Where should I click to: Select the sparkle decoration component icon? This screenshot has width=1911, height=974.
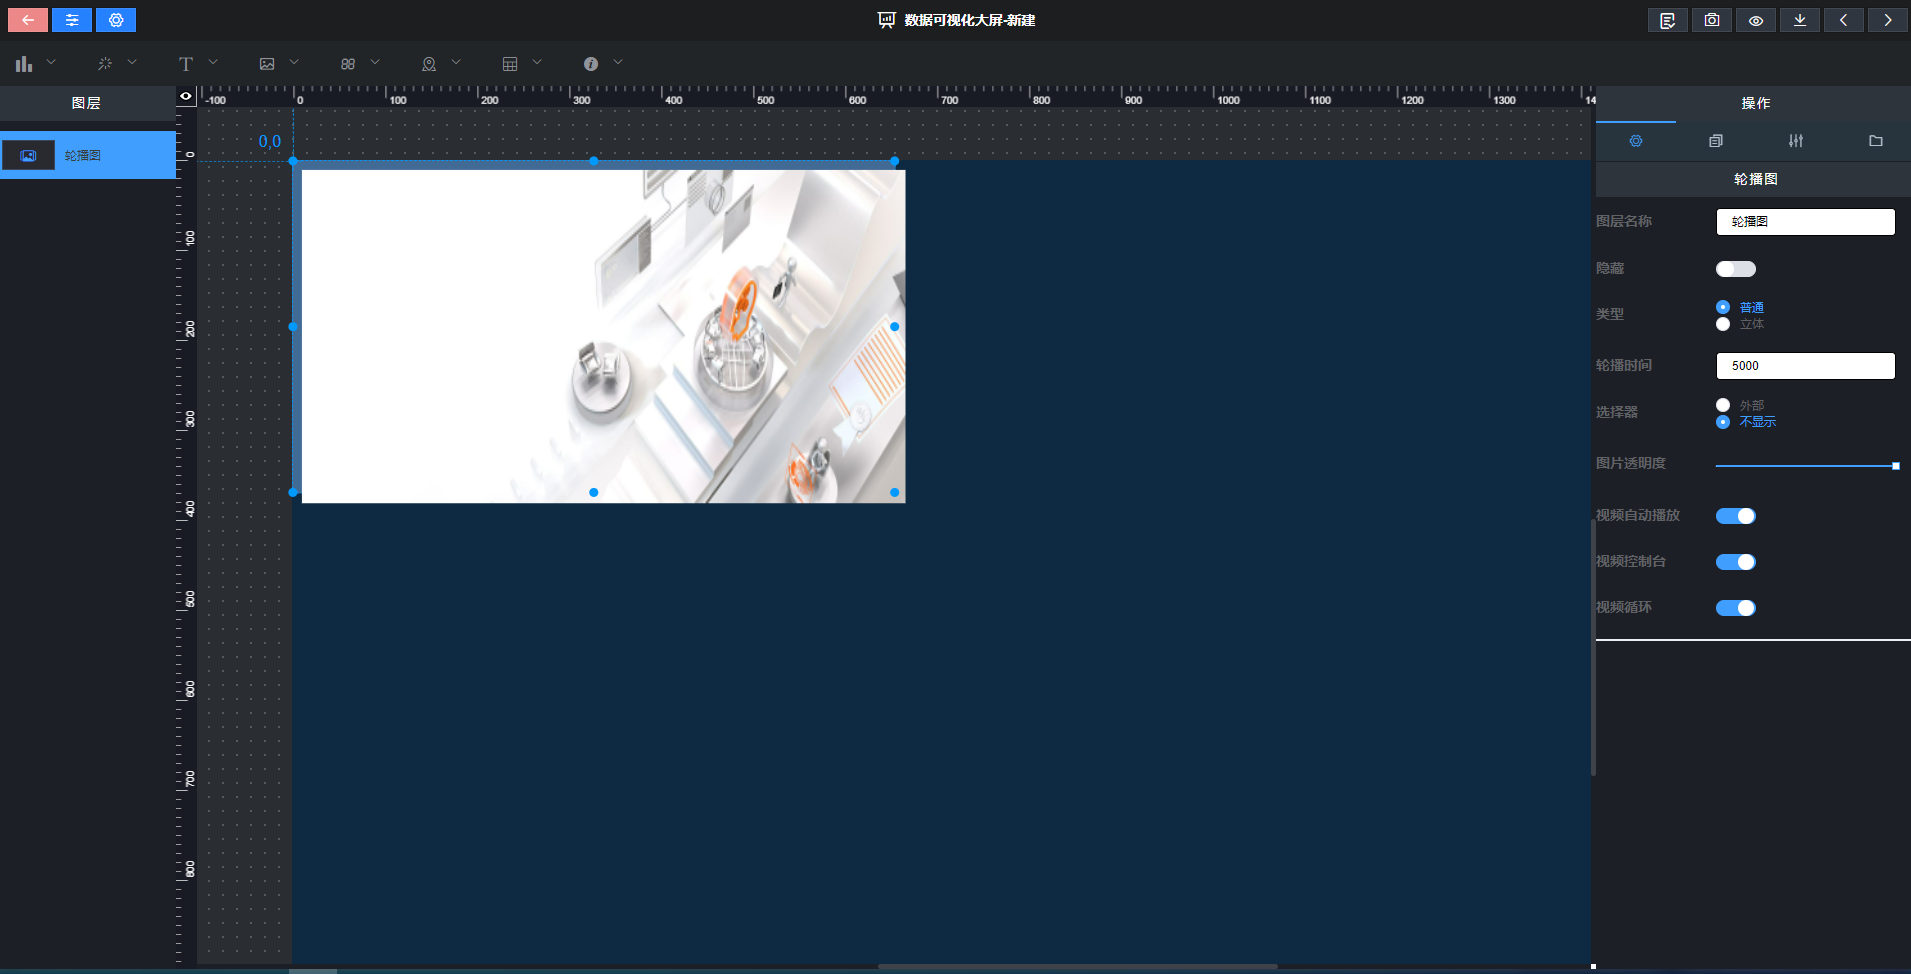[105, 64]
